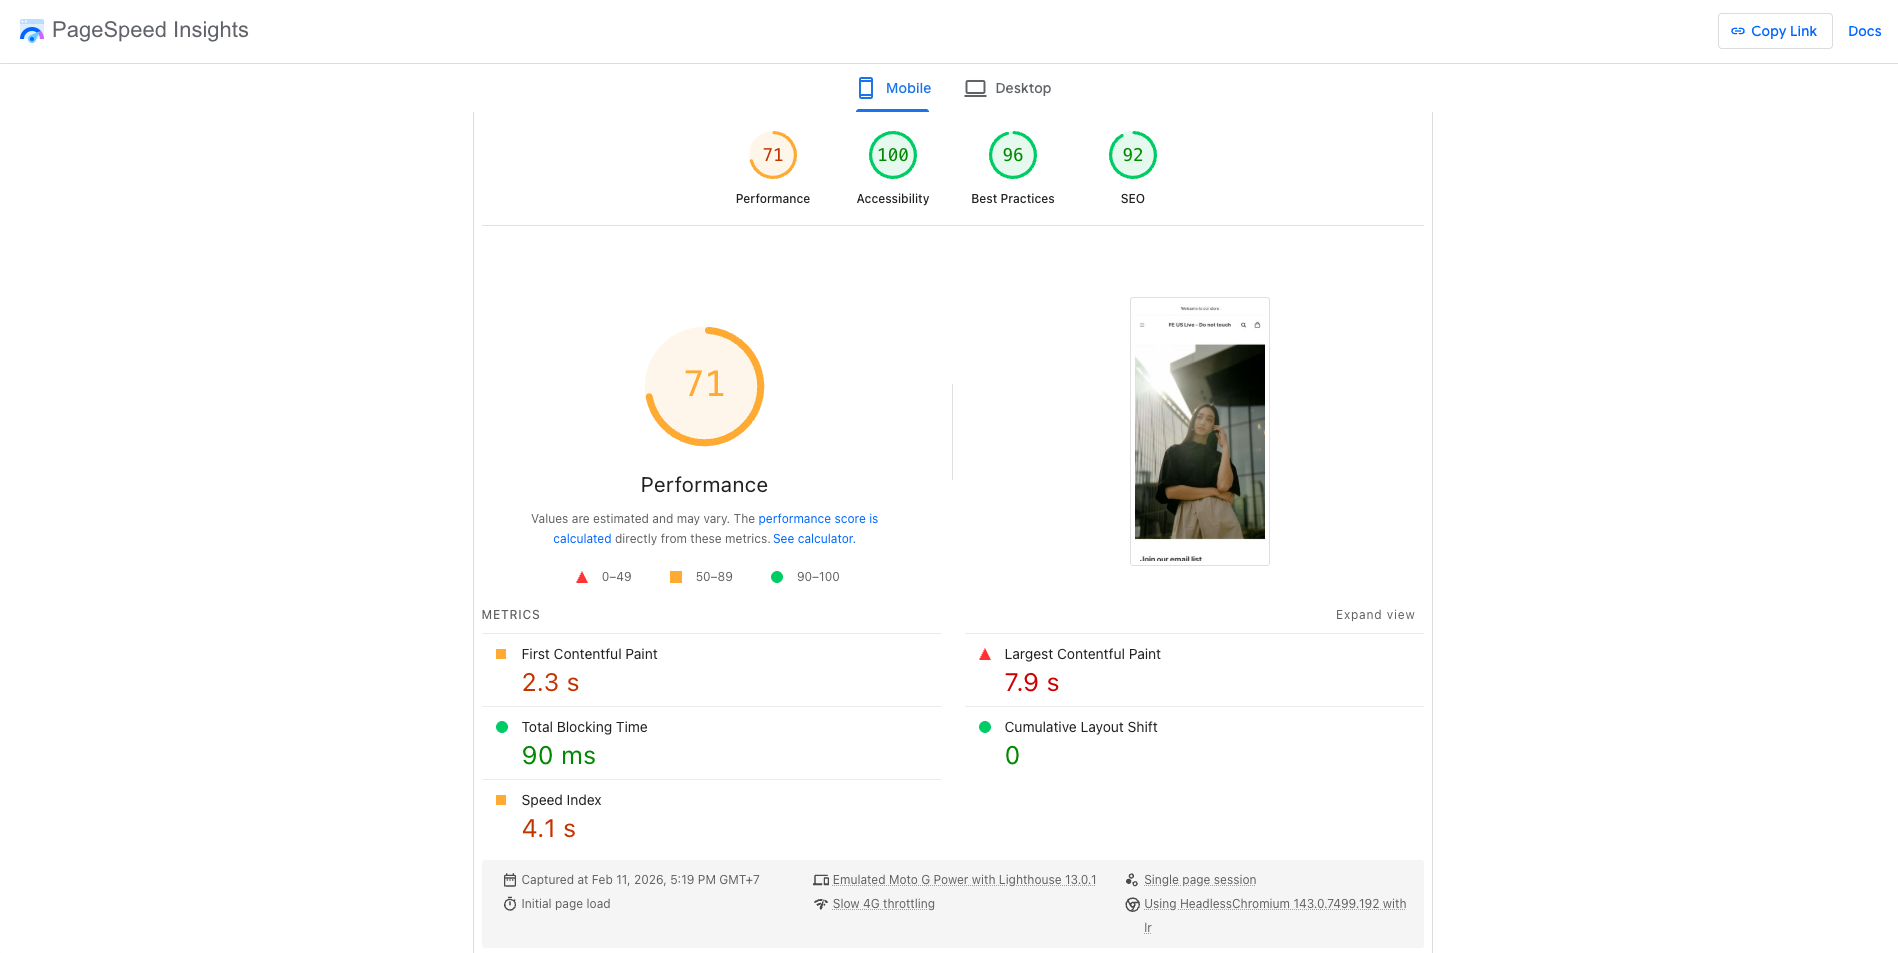The height and width of the screenshot is (953, 1898).
Task: Click the icon beside Single page session
Action: [1132, 880]
